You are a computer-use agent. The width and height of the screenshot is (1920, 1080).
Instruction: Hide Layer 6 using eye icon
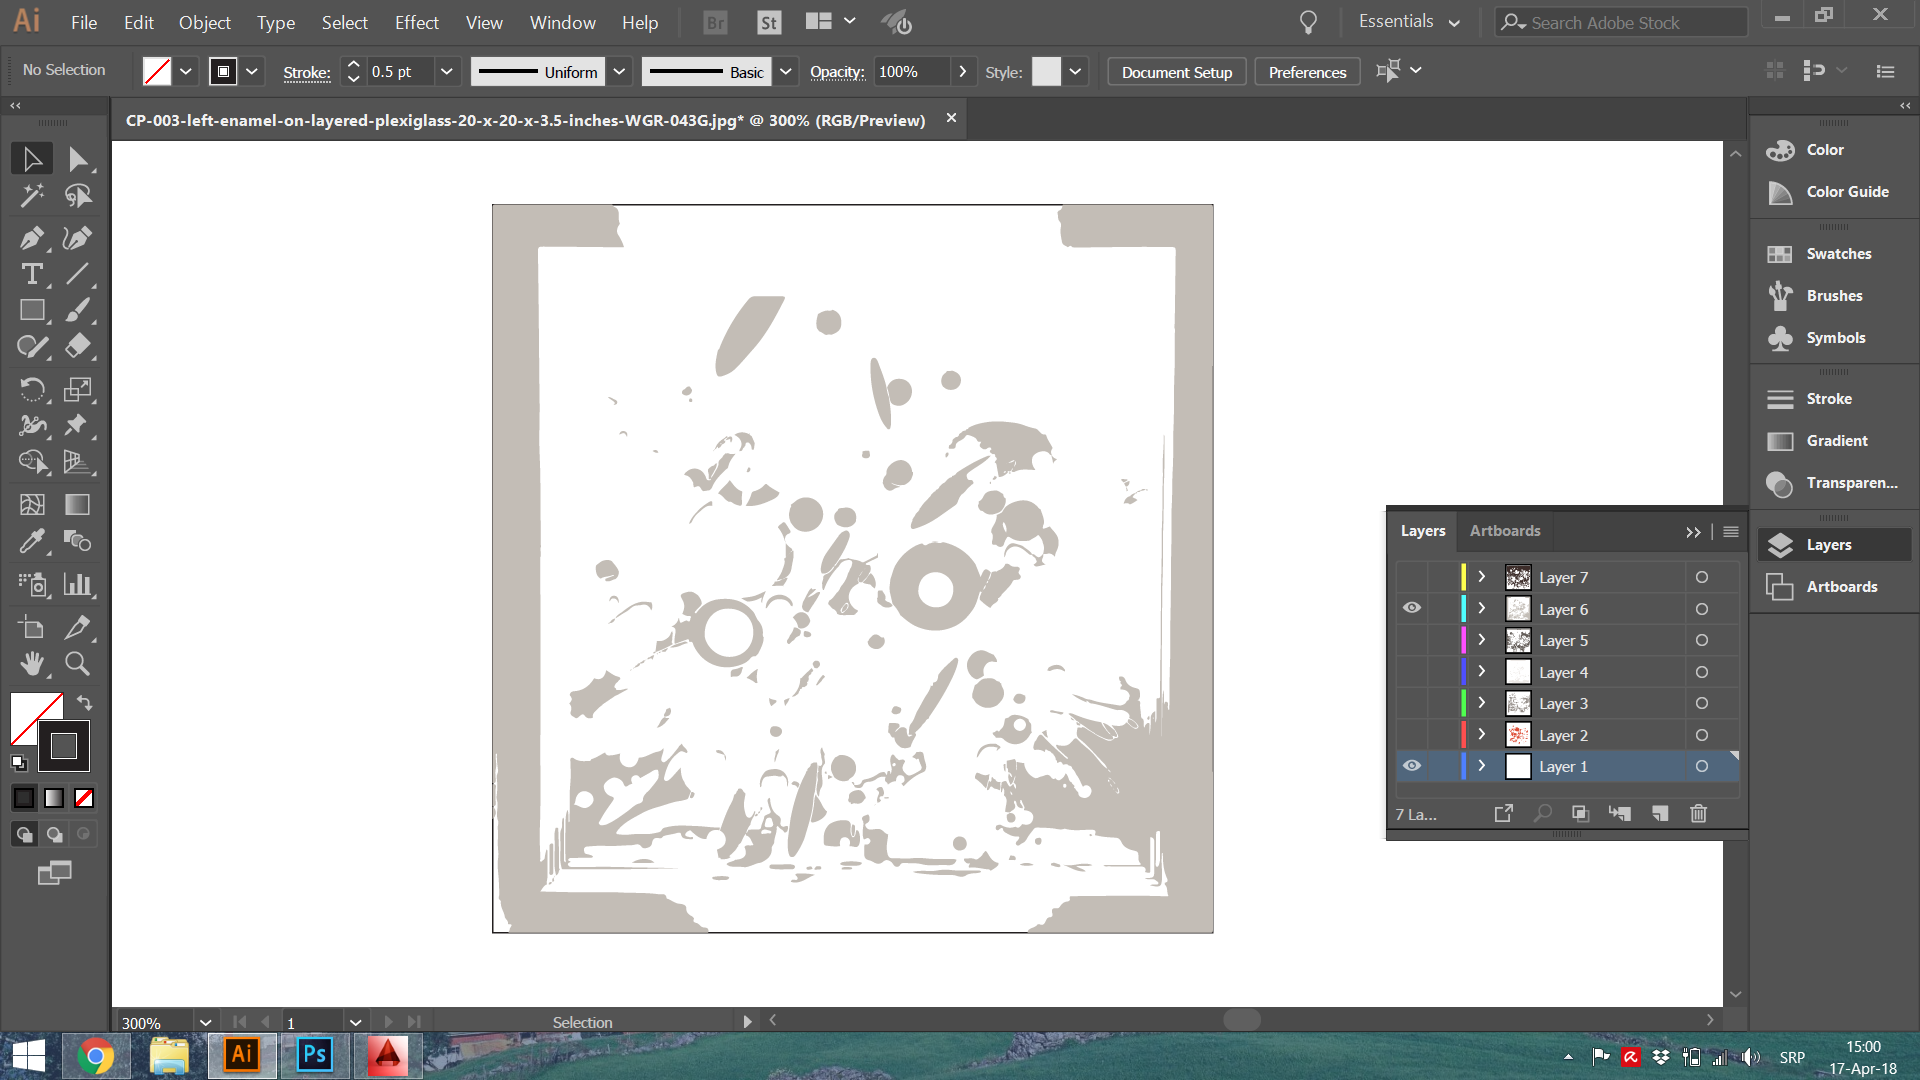tap(1412, 608)
